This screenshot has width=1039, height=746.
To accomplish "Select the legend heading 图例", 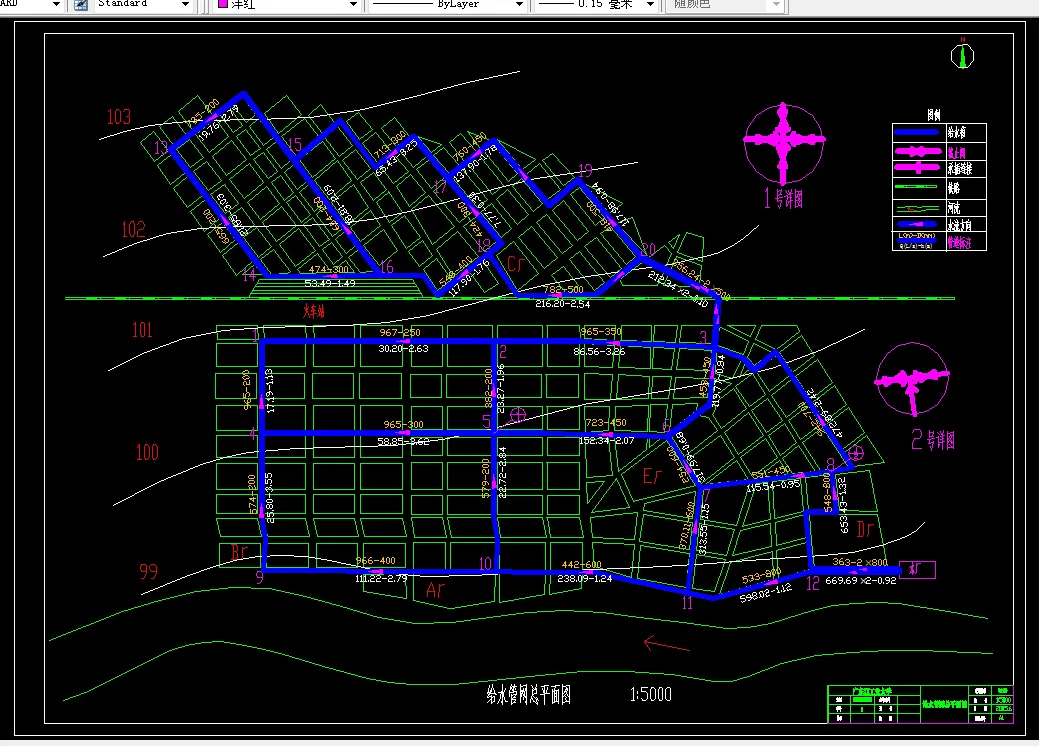I will point(934,115).
